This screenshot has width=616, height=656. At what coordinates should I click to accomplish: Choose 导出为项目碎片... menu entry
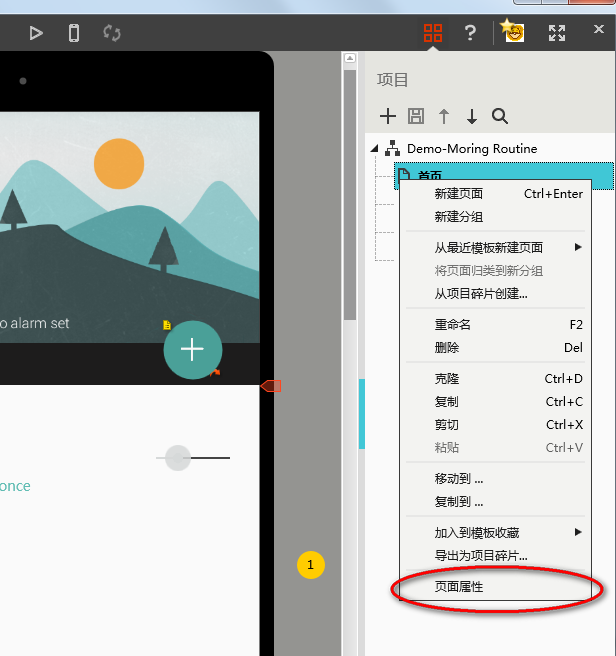(x=495, y=556)
